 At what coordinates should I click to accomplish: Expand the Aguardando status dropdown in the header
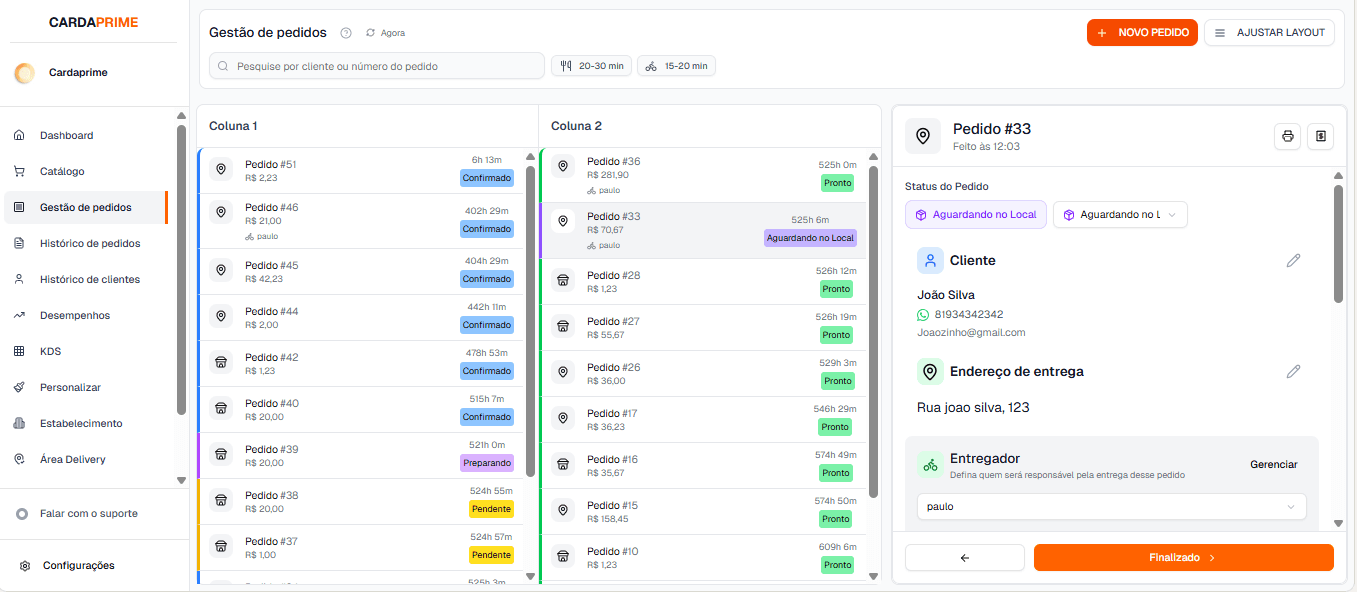click(x=1120, y=214)
